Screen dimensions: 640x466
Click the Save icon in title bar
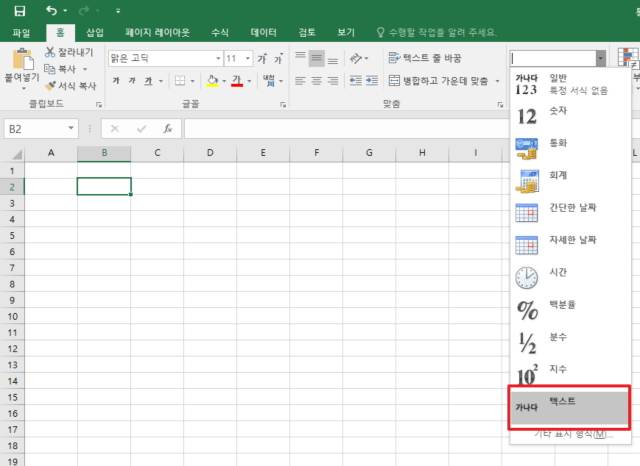(x=19, y=11)
